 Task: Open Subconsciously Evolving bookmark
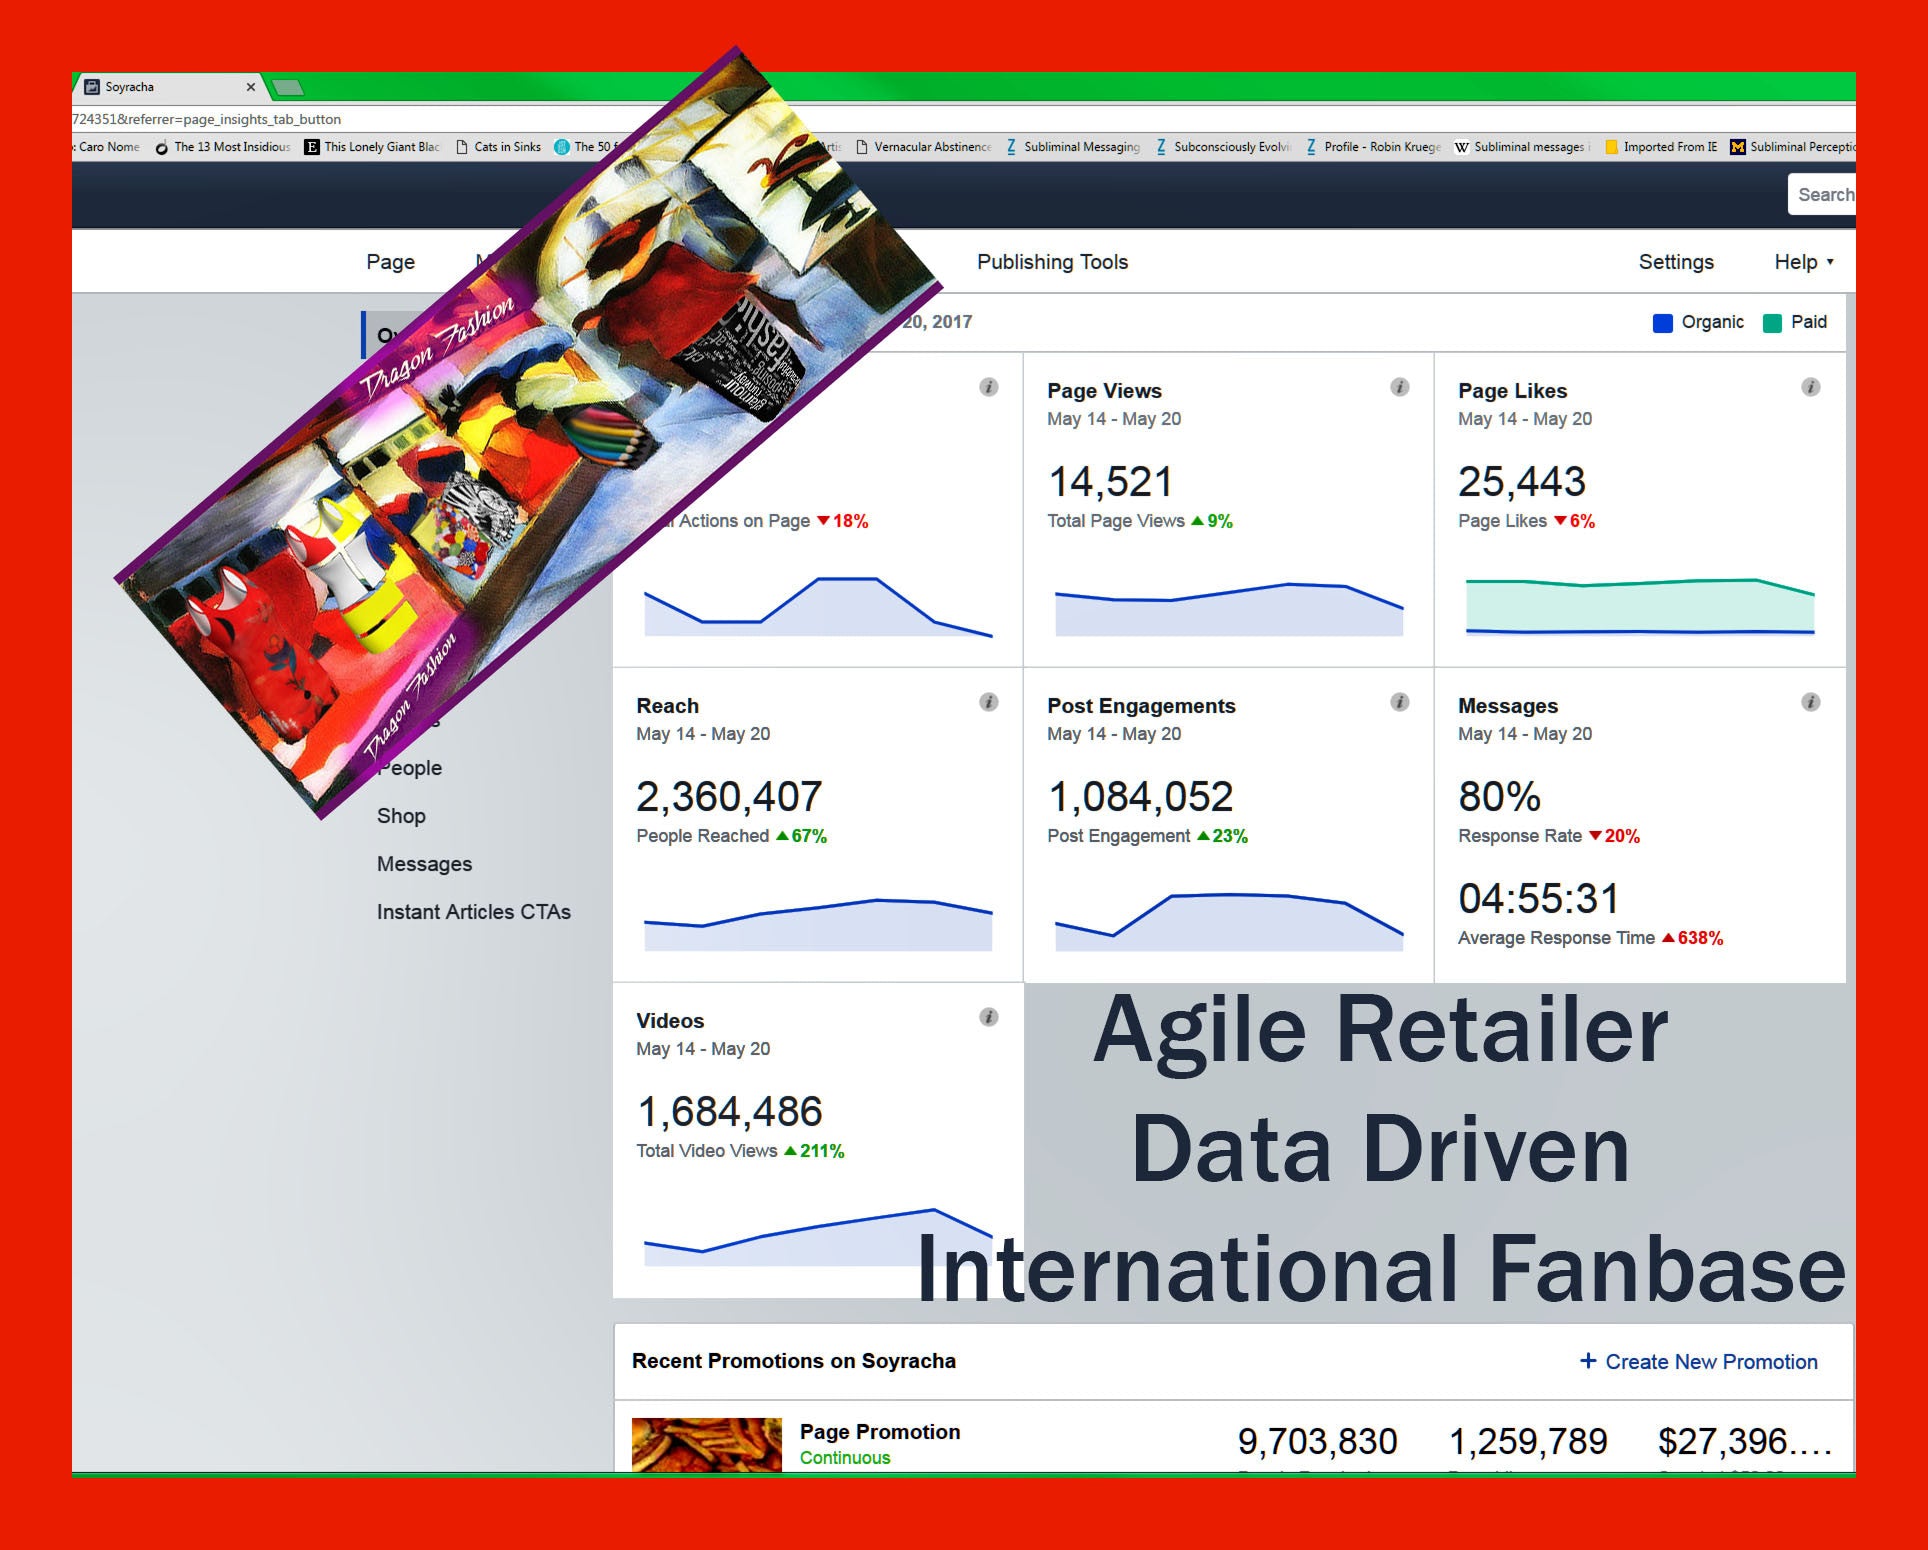click(x=1223, y=147)
